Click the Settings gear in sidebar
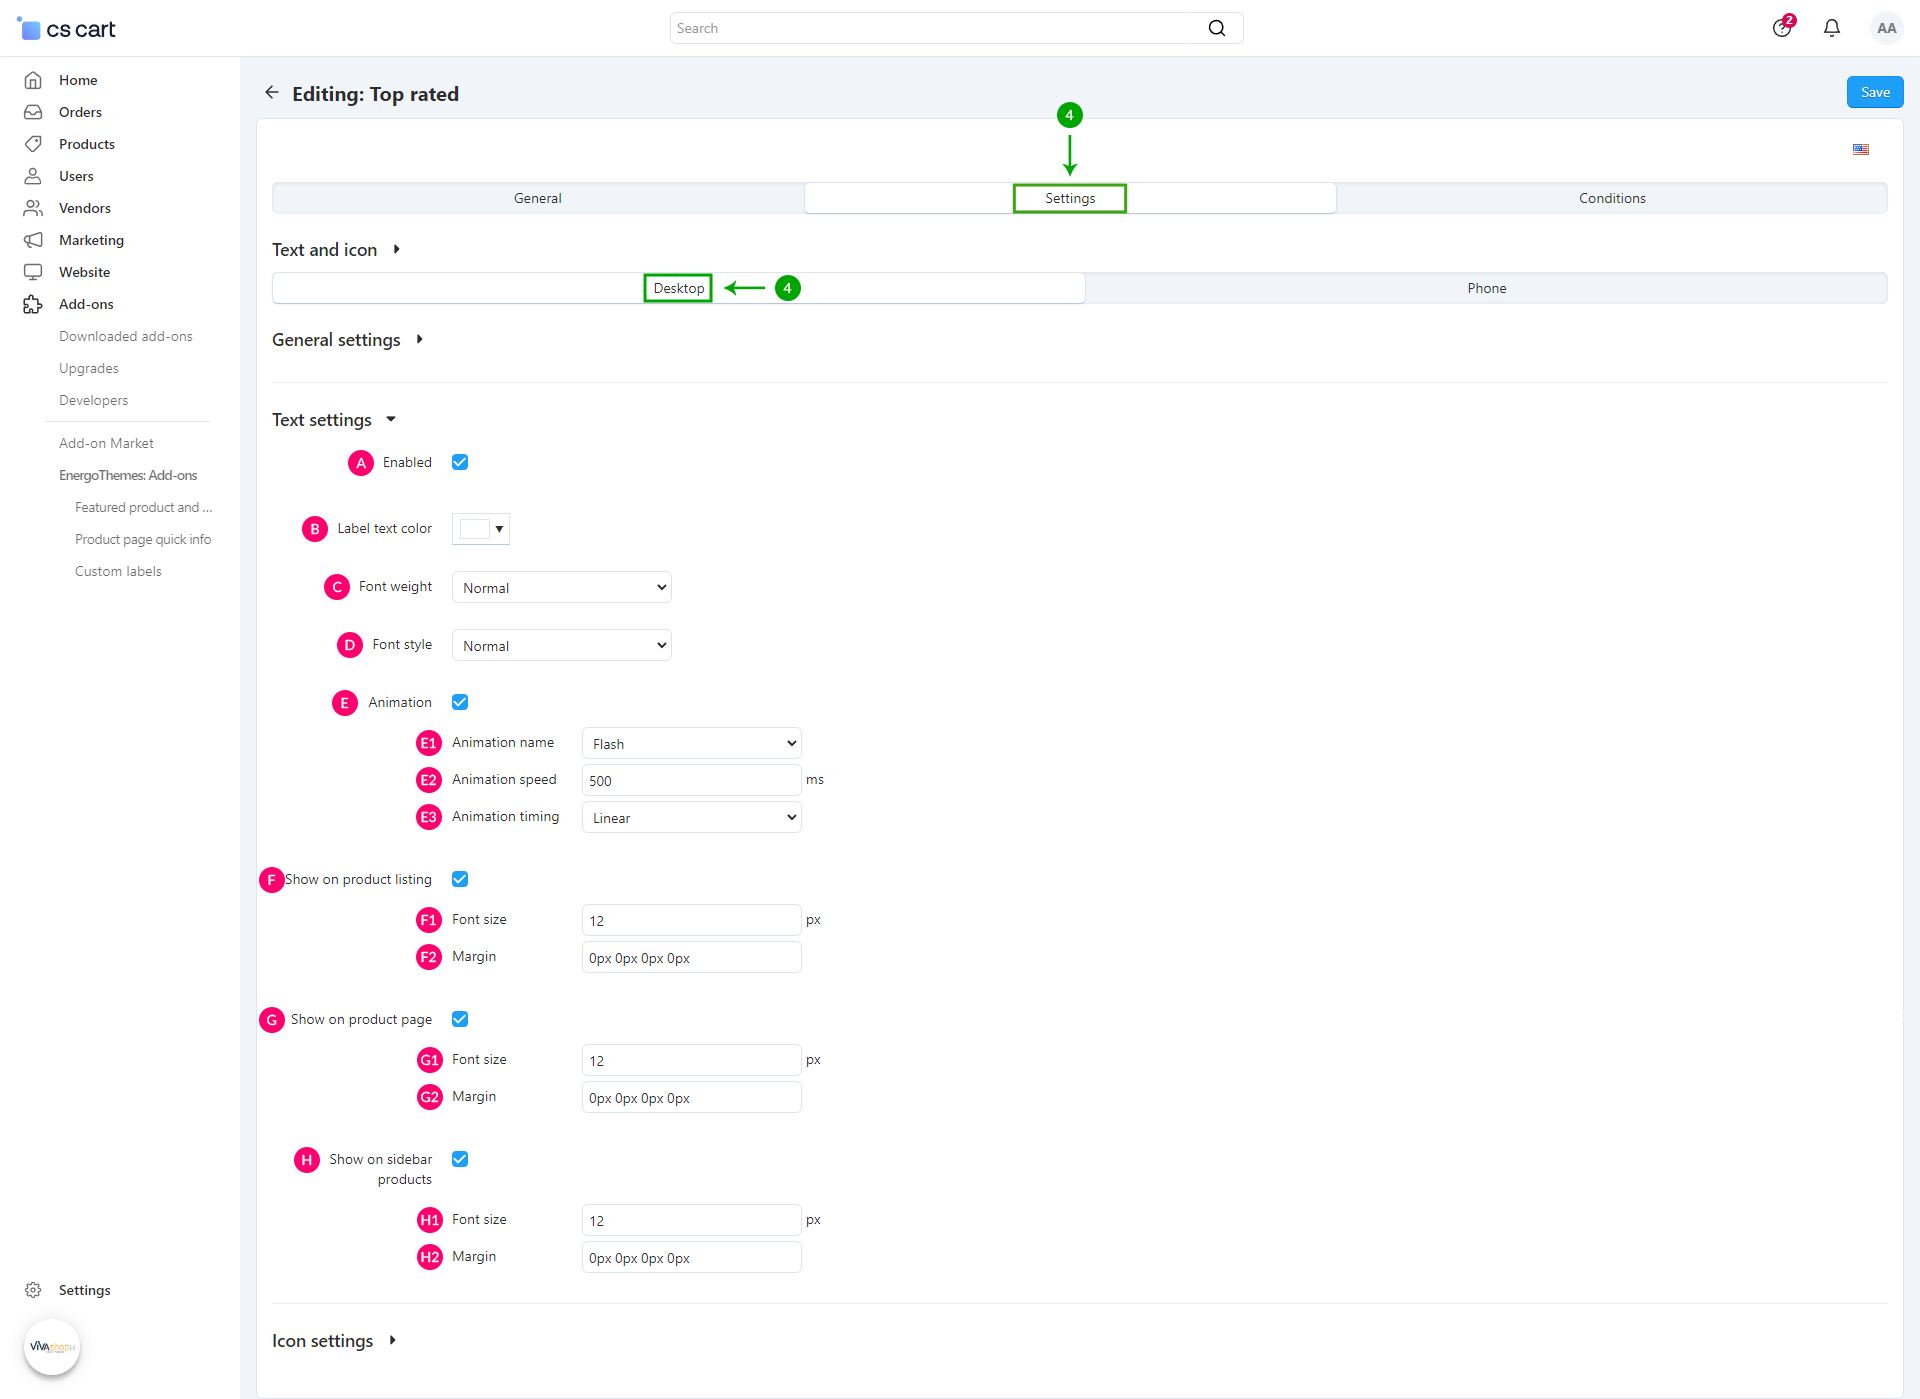Image resolution: width=1920 pixels, height=1399 pixels. pyautogui.click(x=33, y=1290)
